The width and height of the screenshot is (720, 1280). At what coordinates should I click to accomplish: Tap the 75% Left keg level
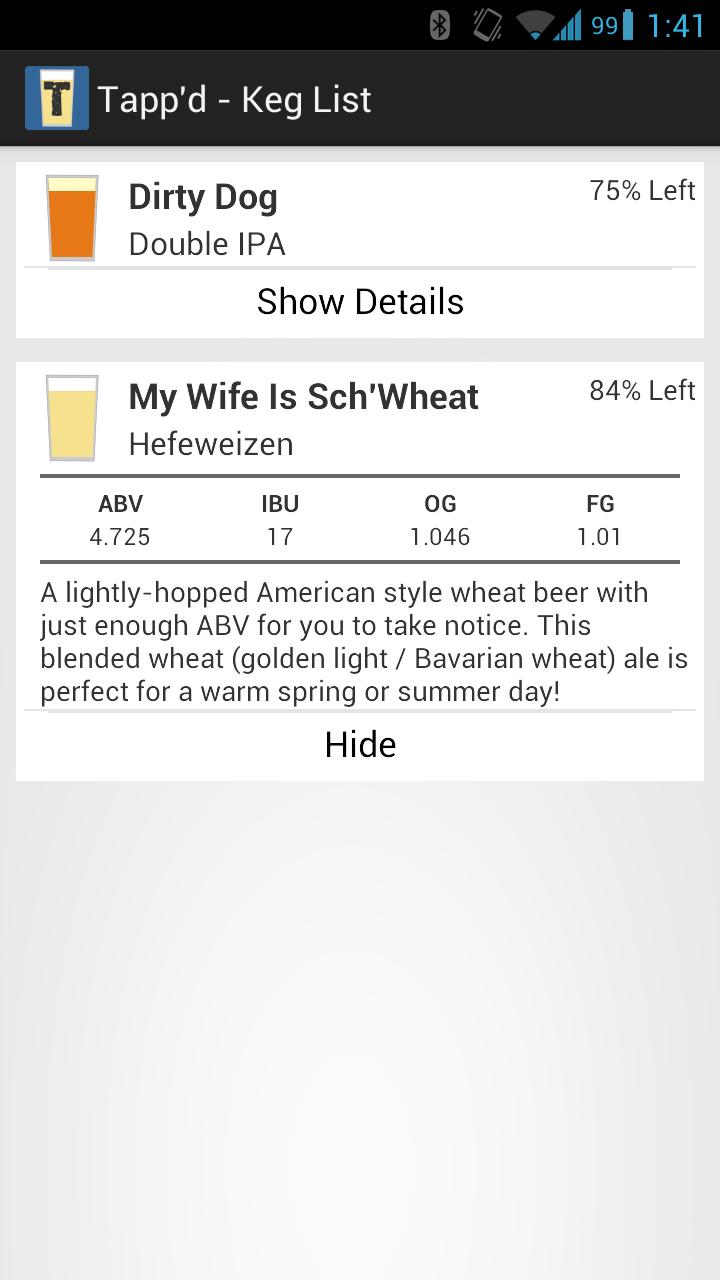[642, 190]
